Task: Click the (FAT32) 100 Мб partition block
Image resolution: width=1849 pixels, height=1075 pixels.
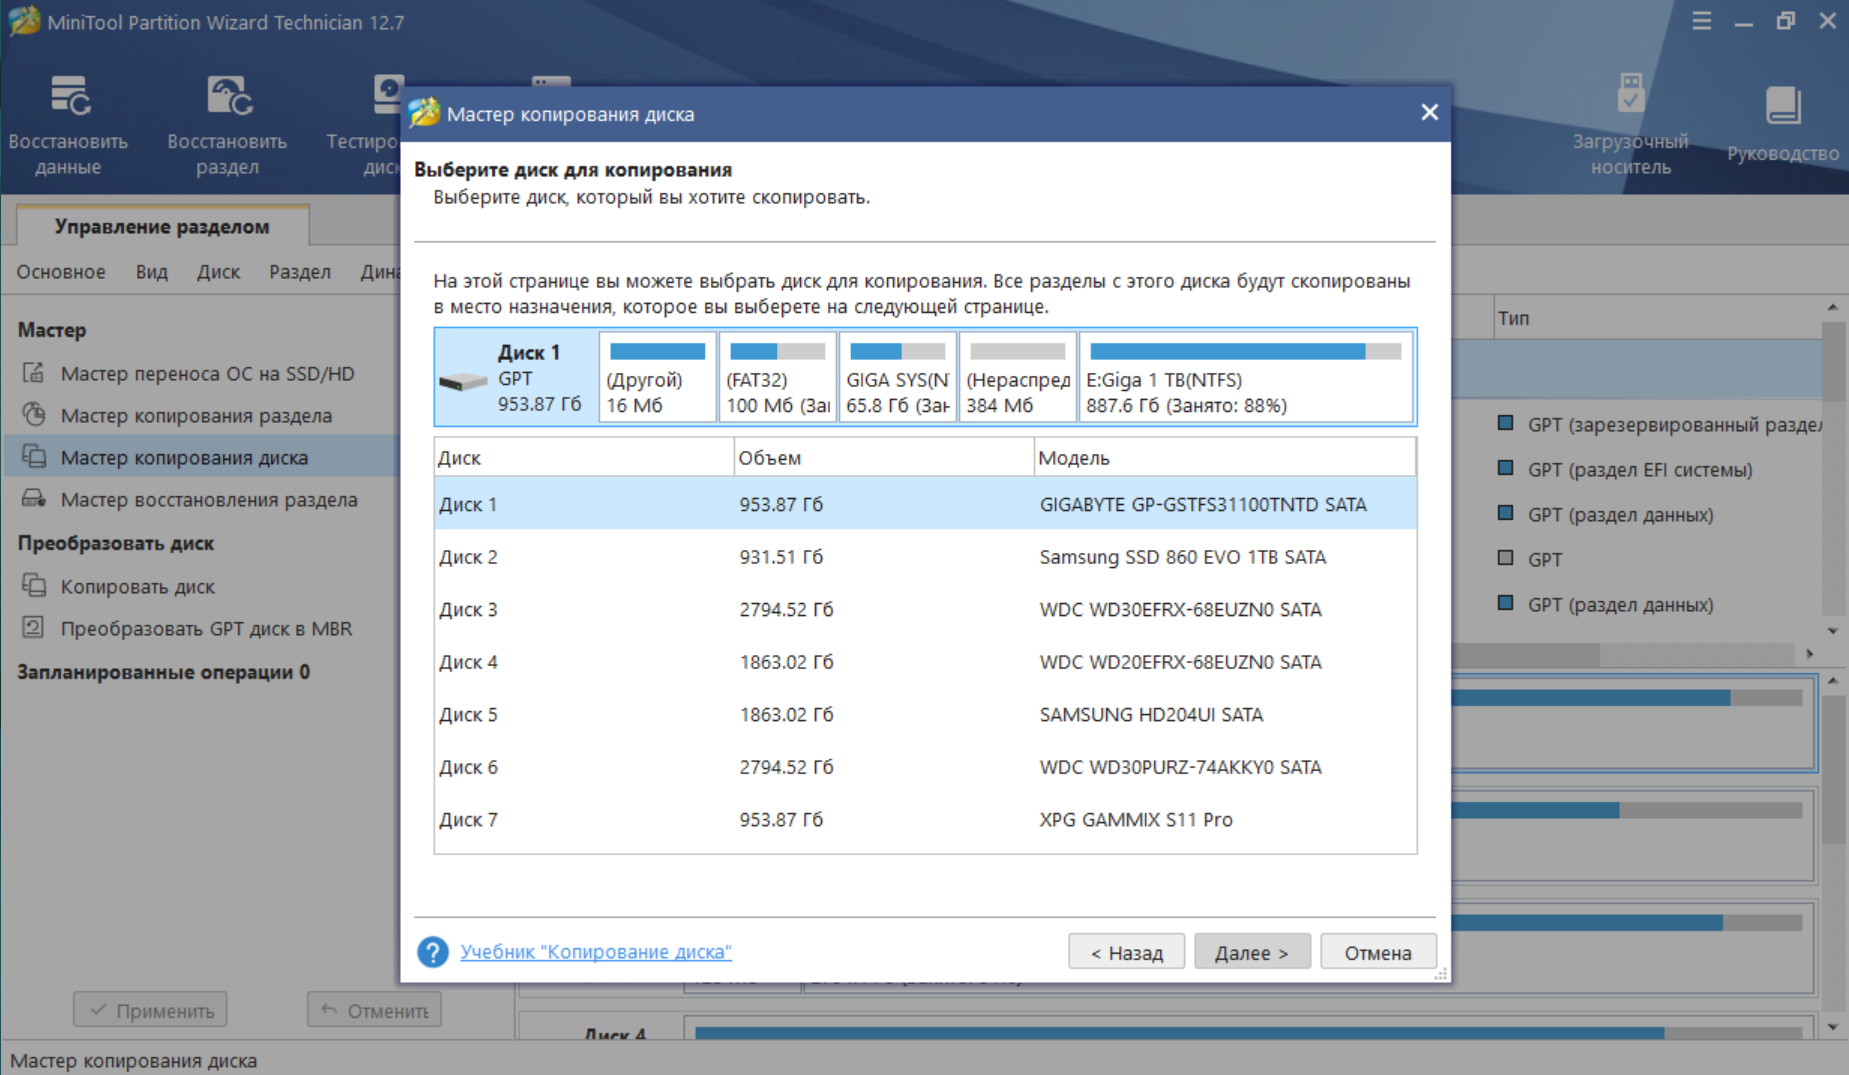Action: click(x=777, y=378)
